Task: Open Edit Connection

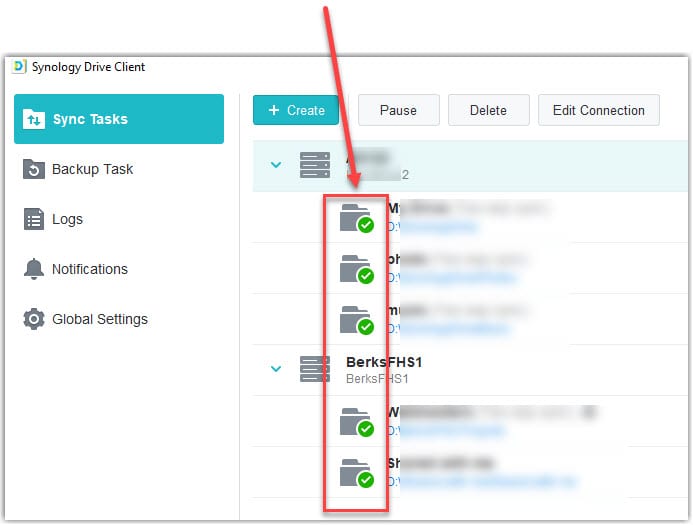Action: tap(598, 110)
